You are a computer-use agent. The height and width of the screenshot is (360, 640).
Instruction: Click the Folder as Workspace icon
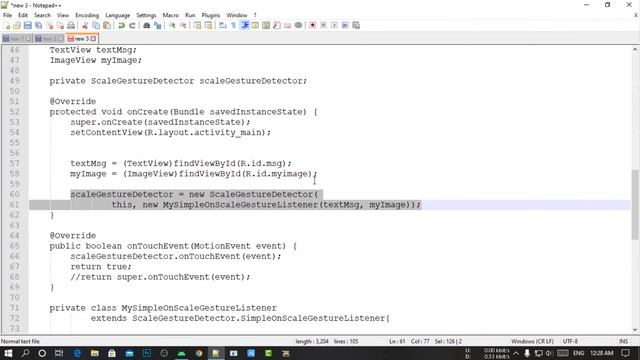point(288,25)
